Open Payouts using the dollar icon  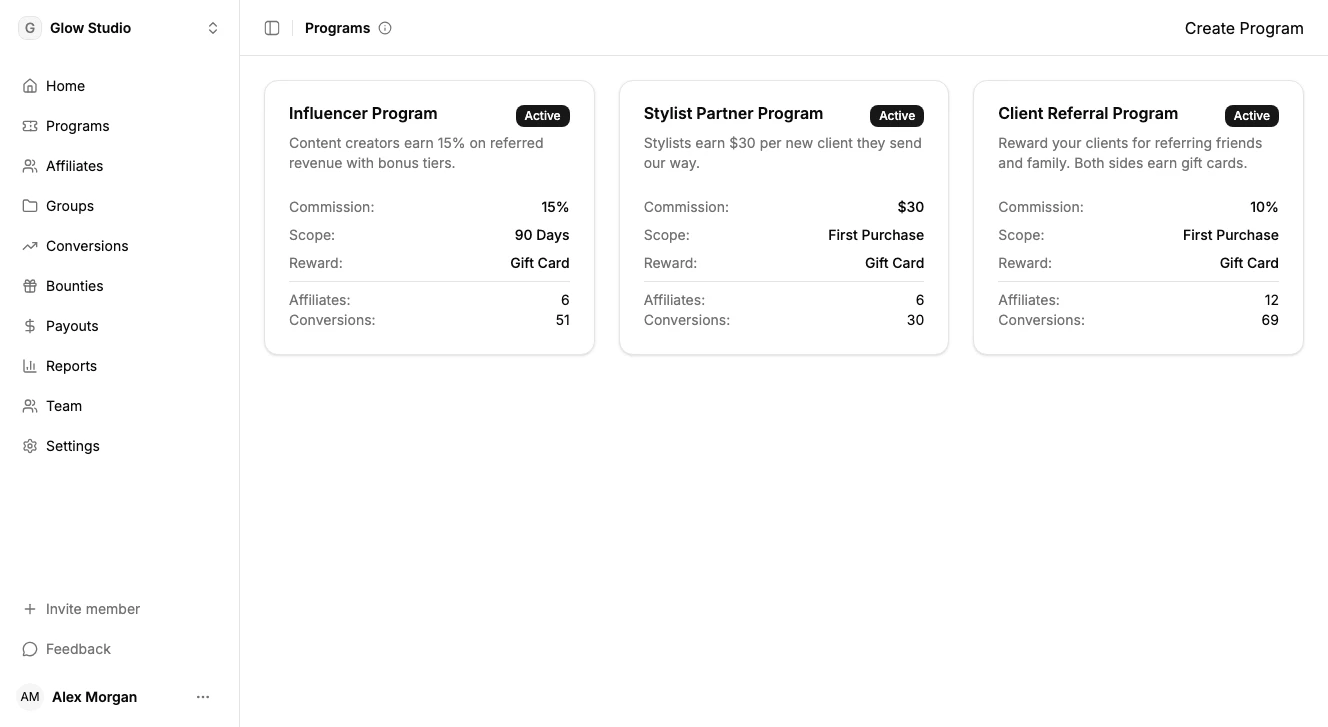(29, 326)
